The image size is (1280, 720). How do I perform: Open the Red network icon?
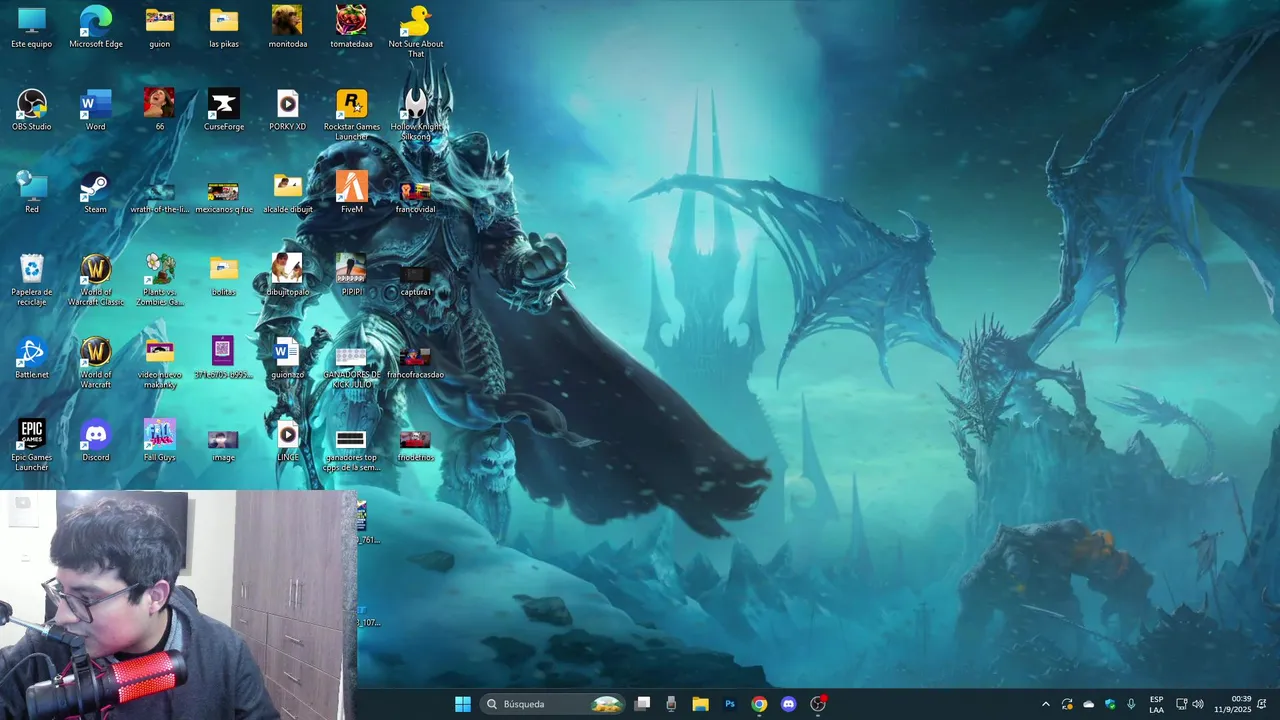tap(32, 193)
